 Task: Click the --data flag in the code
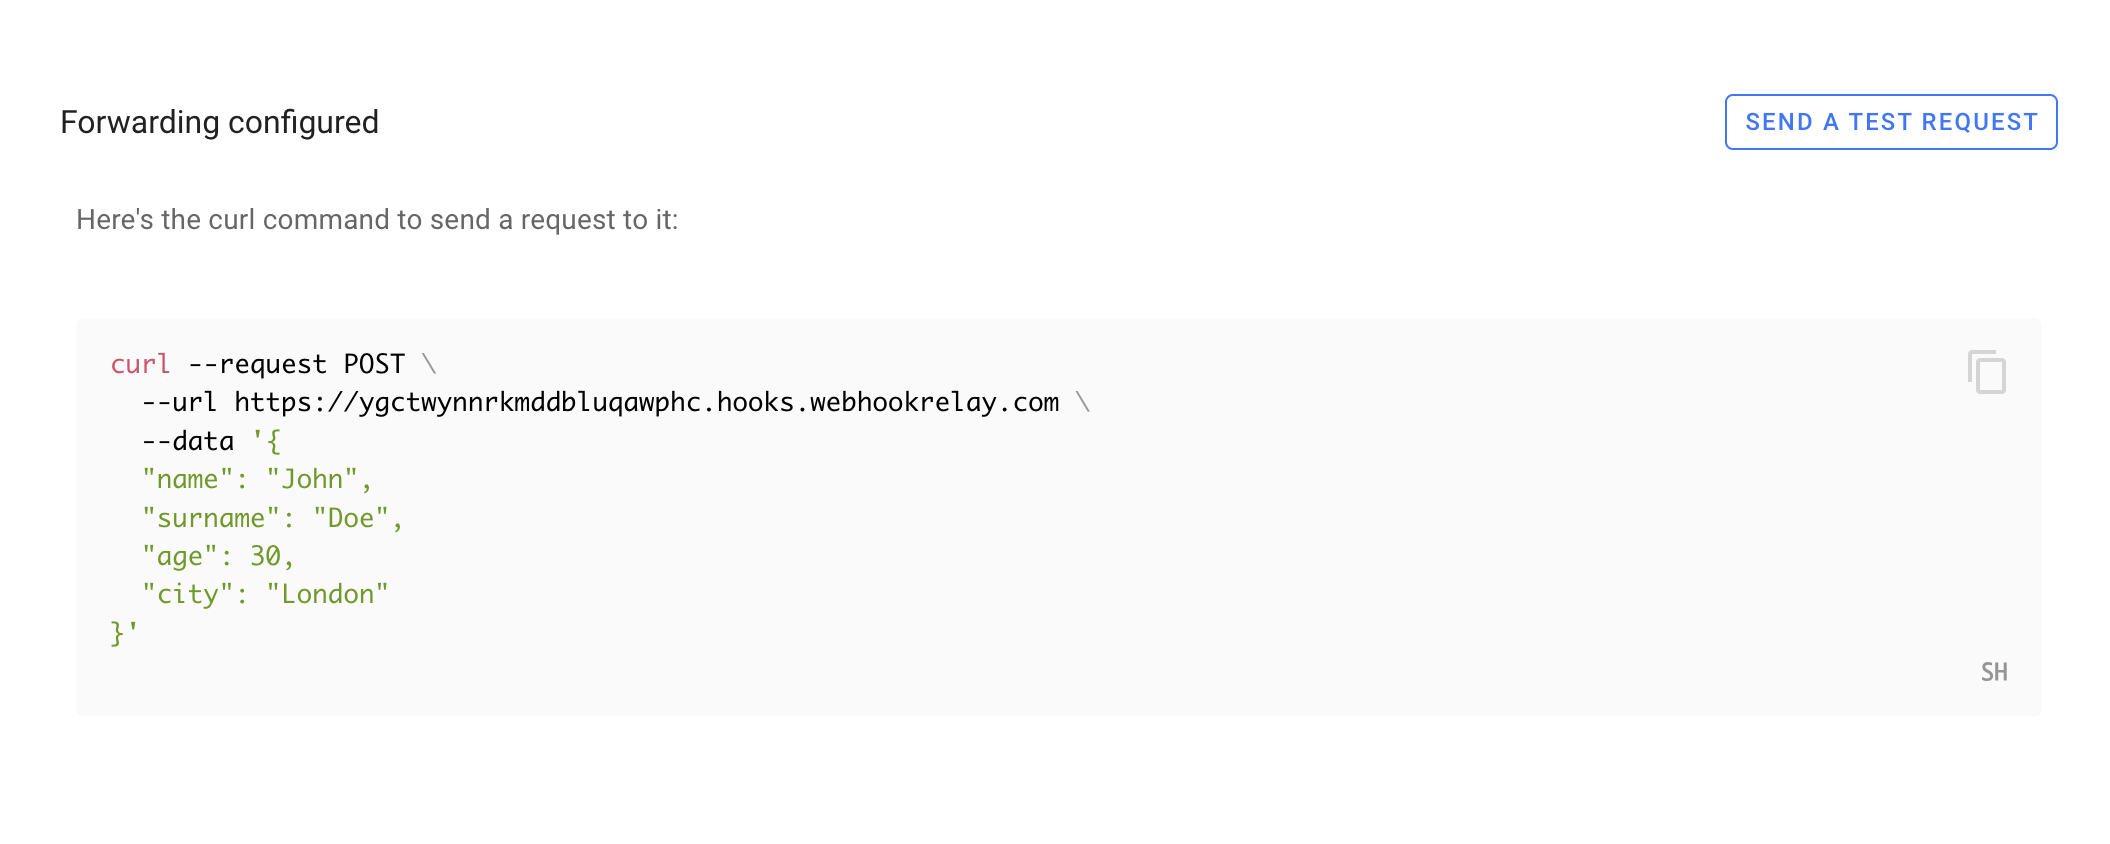[187, 441]
